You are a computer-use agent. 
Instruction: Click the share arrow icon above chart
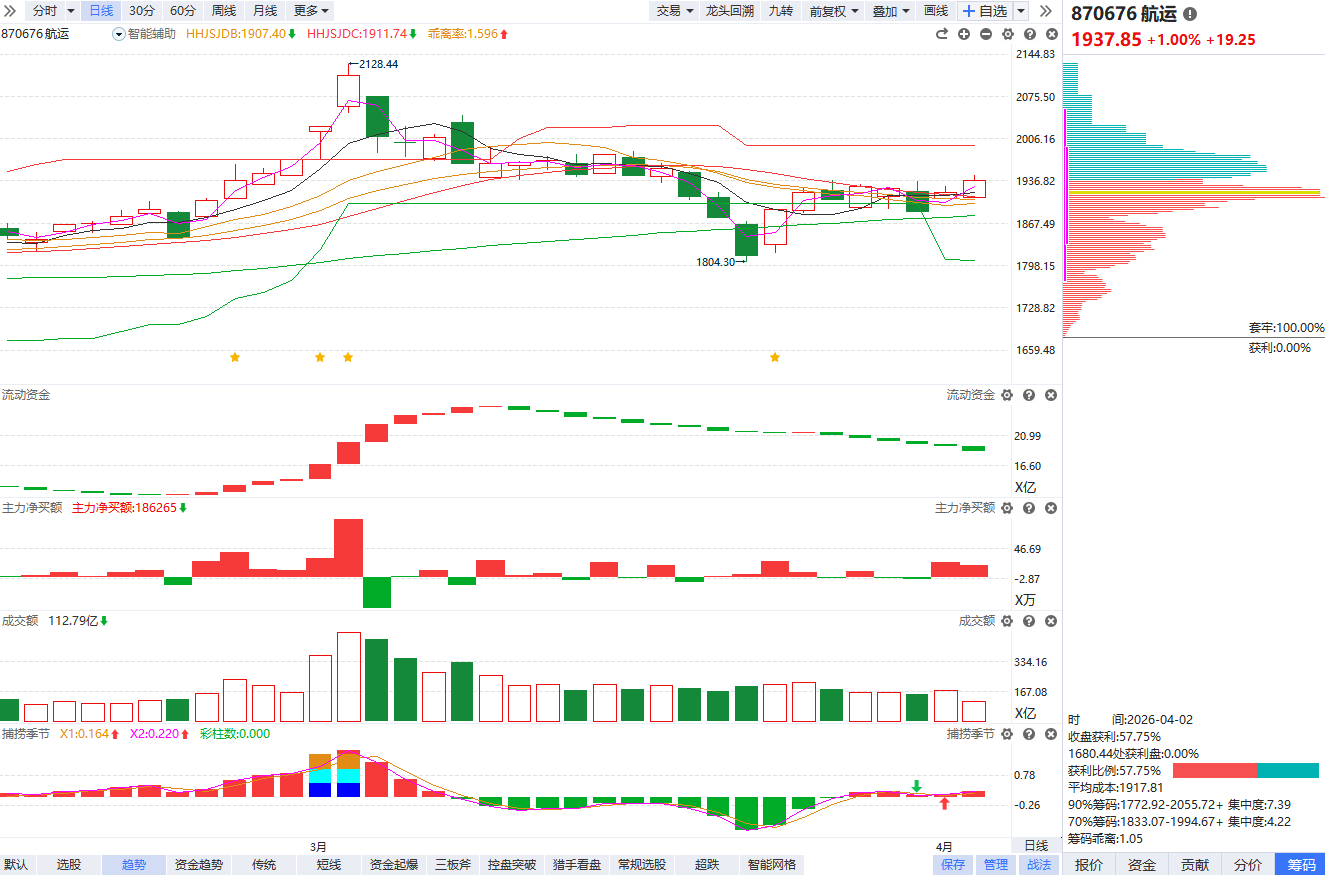click(941, 34)
